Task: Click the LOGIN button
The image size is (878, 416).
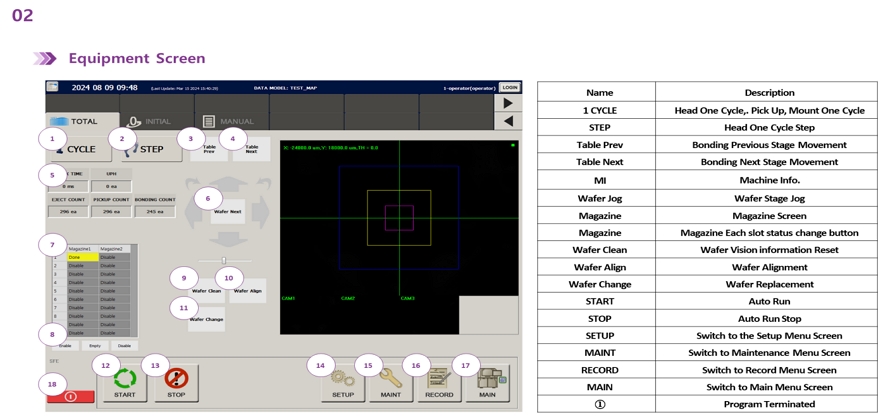Action: pos(510,88)
